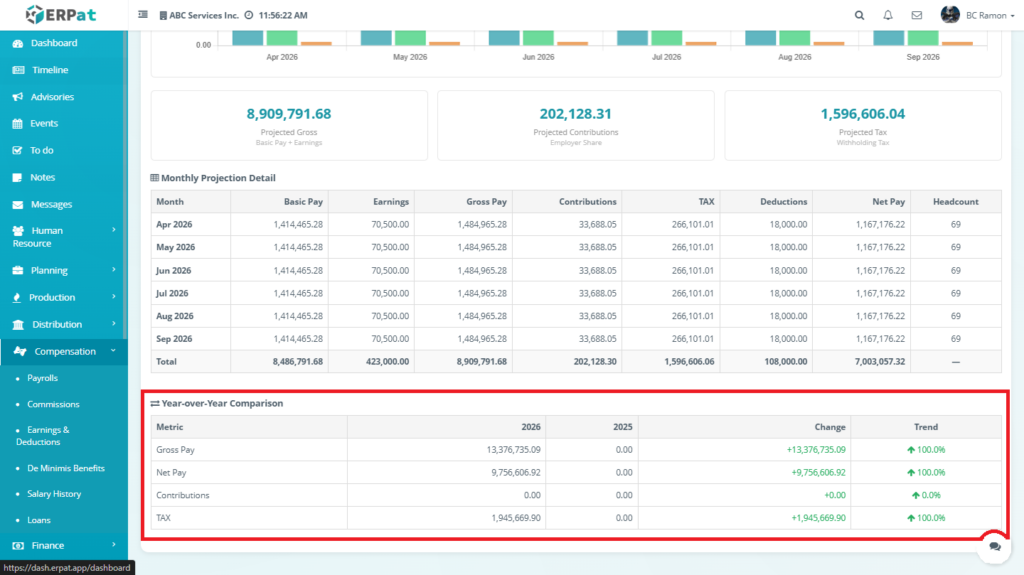The height and width of the screenshot is (575, 1024).
Task: Open the chat bubble widget
Action: [x=994, y=546]
